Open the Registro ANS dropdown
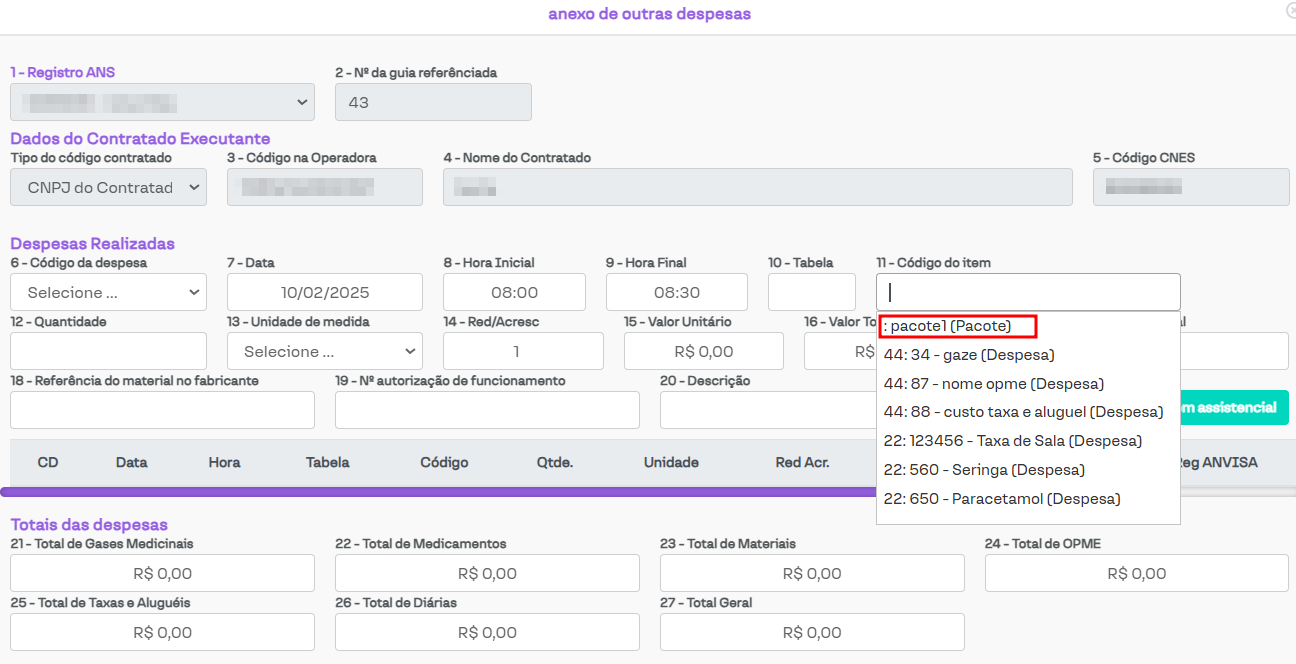Image resolution: width=1296 pixels, height=664 pixels. tap(162, 102)
